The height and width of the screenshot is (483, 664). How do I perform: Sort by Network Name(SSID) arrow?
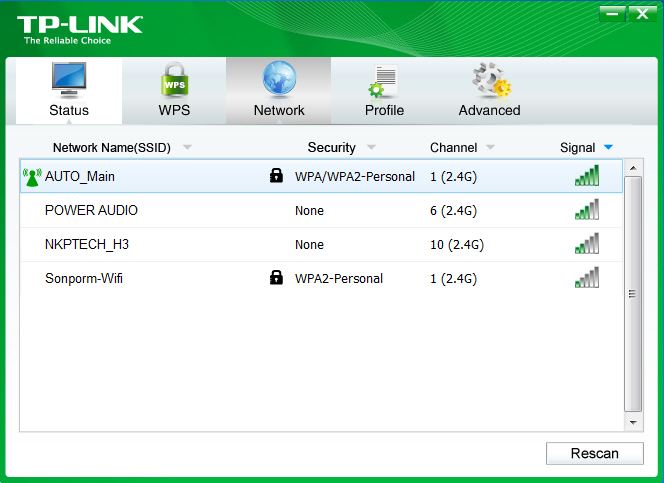pyautogui.click(x=187, y=147)
